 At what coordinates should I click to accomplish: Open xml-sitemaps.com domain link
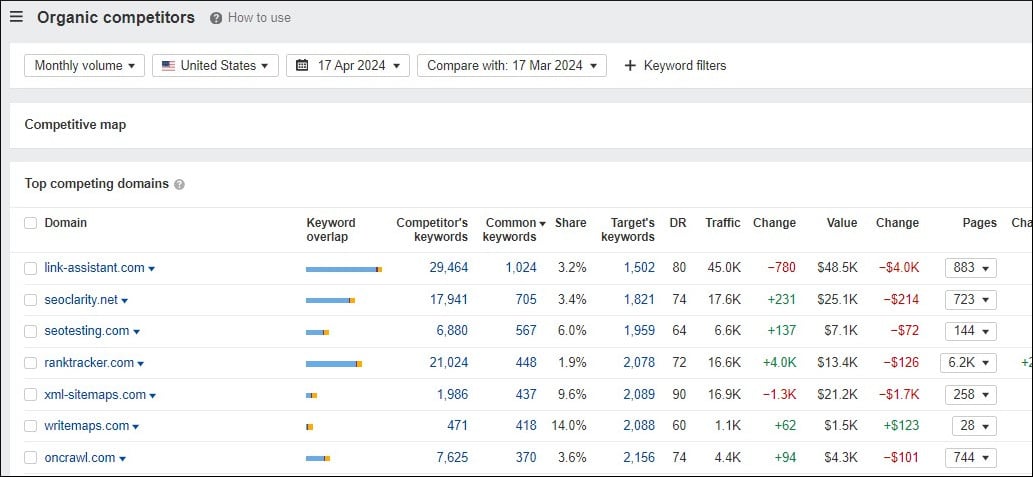[x=95, y=395]
